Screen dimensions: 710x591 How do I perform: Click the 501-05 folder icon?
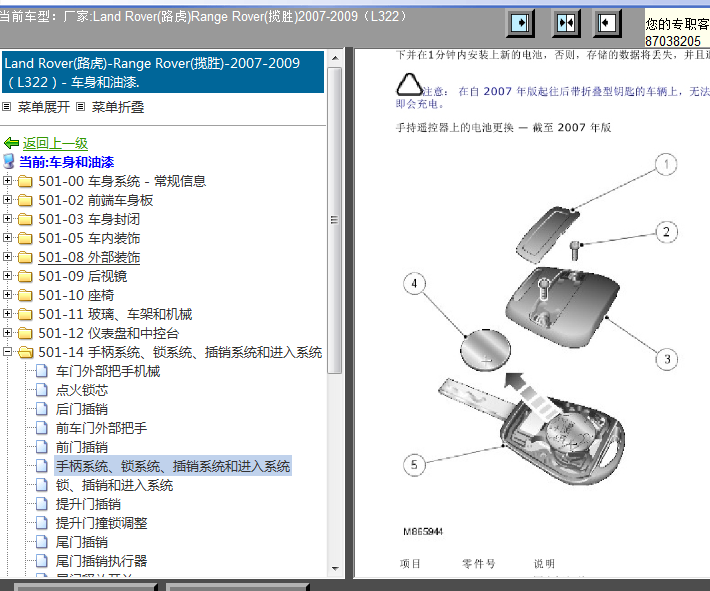(25, 238)
